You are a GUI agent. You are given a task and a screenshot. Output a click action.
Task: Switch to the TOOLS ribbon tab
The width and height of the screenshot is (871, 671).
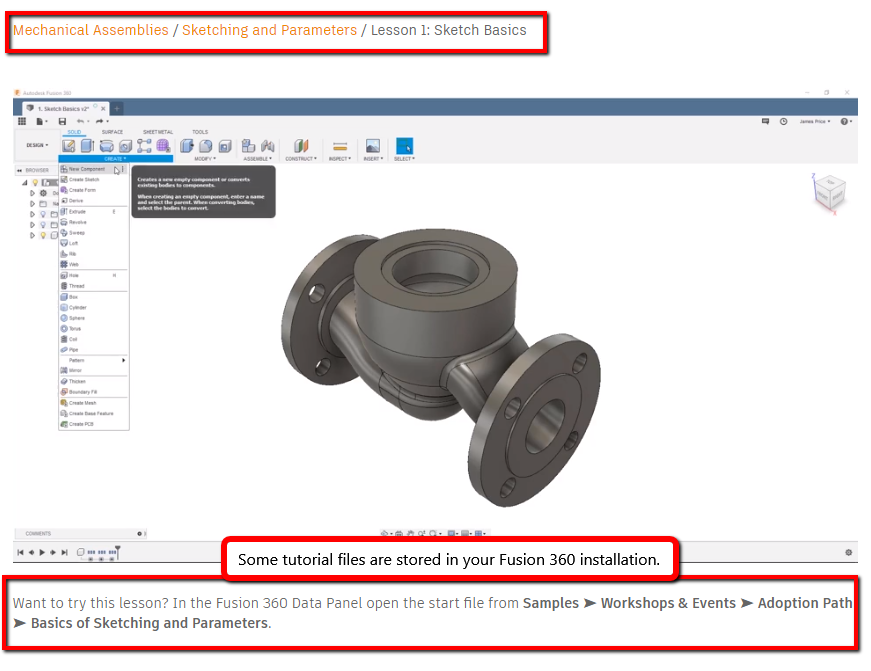tap(200, 132)
